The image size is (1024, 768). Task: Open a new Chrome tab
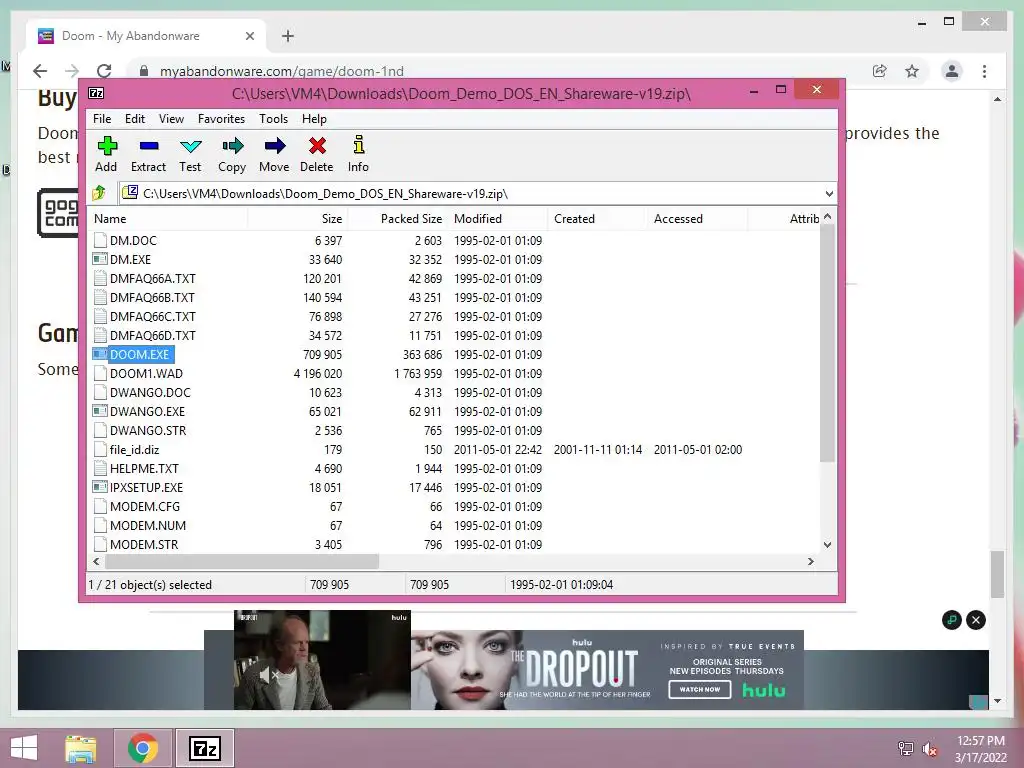(x=287, y=36)
